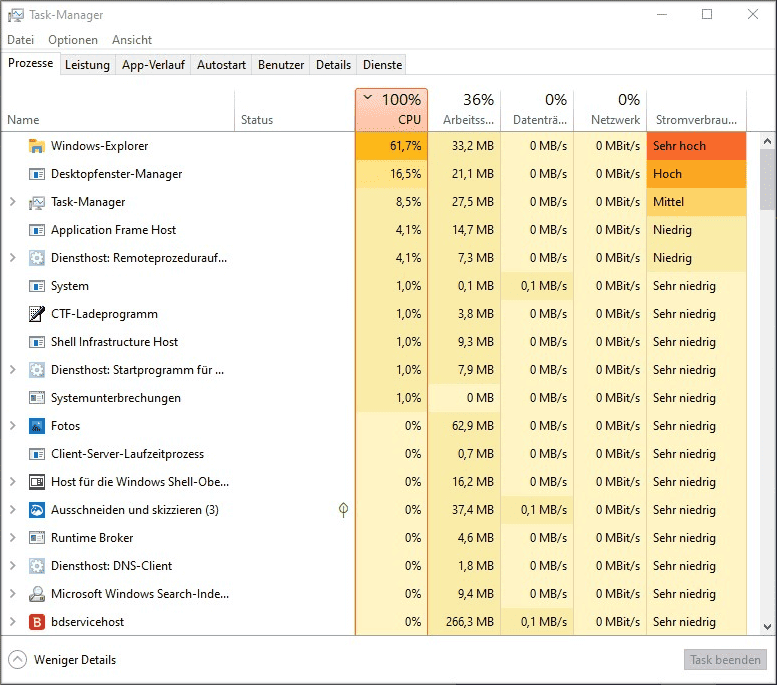The image size is (777, 685).
Task: Click the 62,9 MB memory cell
Action: point(464,426)
